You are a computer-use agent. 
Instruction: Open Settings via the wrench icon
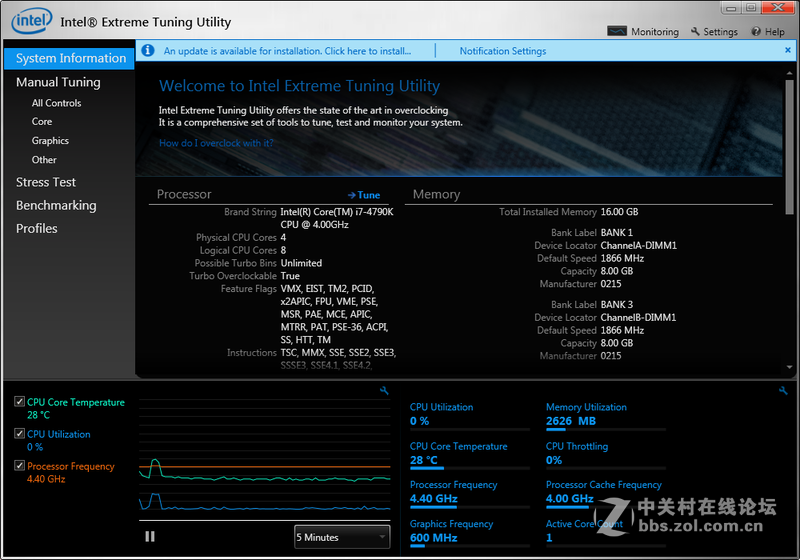tap(695, 32)
